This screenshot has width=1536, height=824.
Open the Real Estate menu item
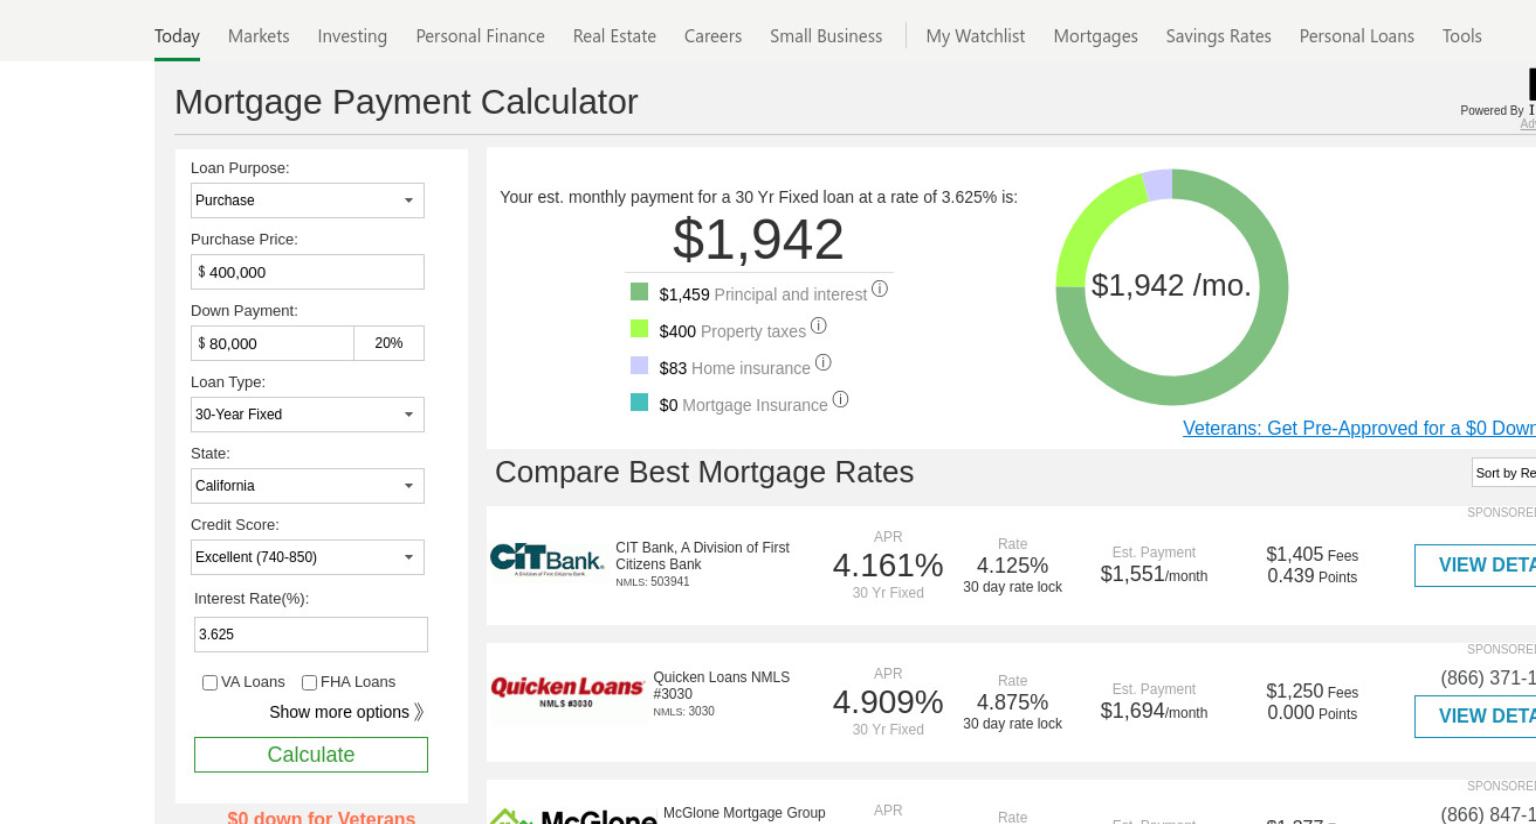(x=614, y=36)
